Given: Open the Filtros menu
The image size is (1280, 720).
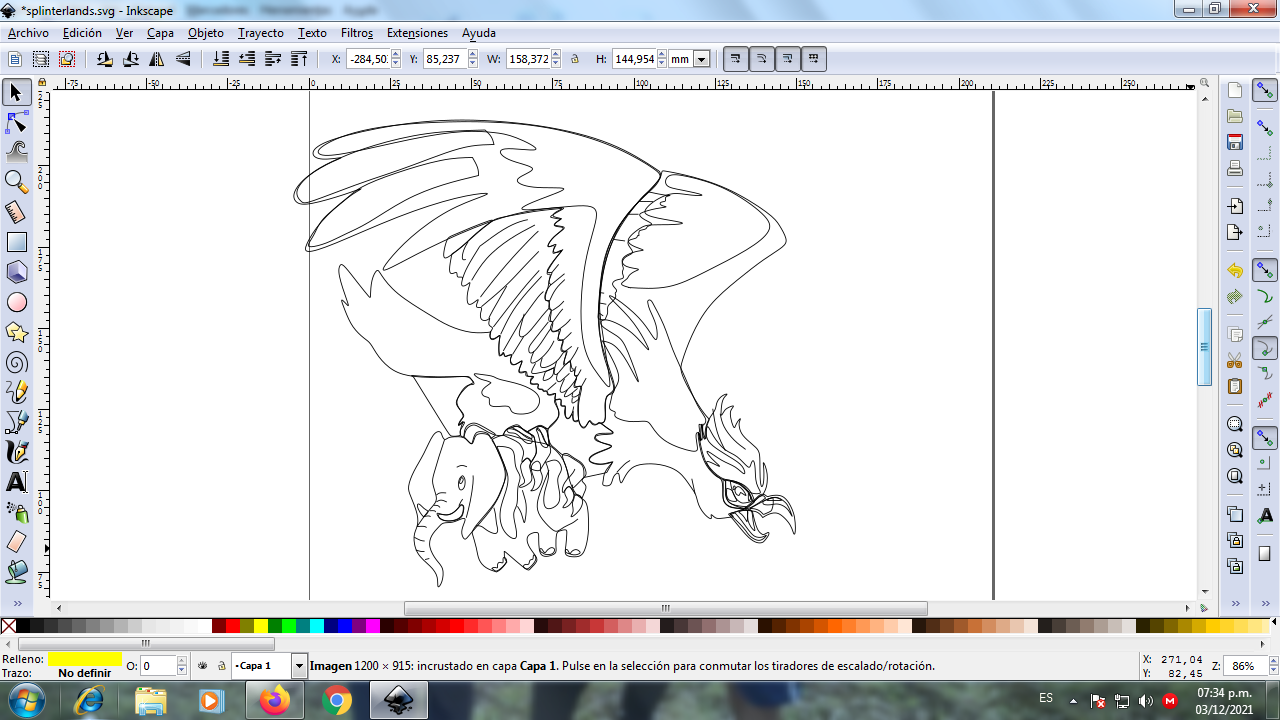Looking at the screenshot, I should pos(357,33).
